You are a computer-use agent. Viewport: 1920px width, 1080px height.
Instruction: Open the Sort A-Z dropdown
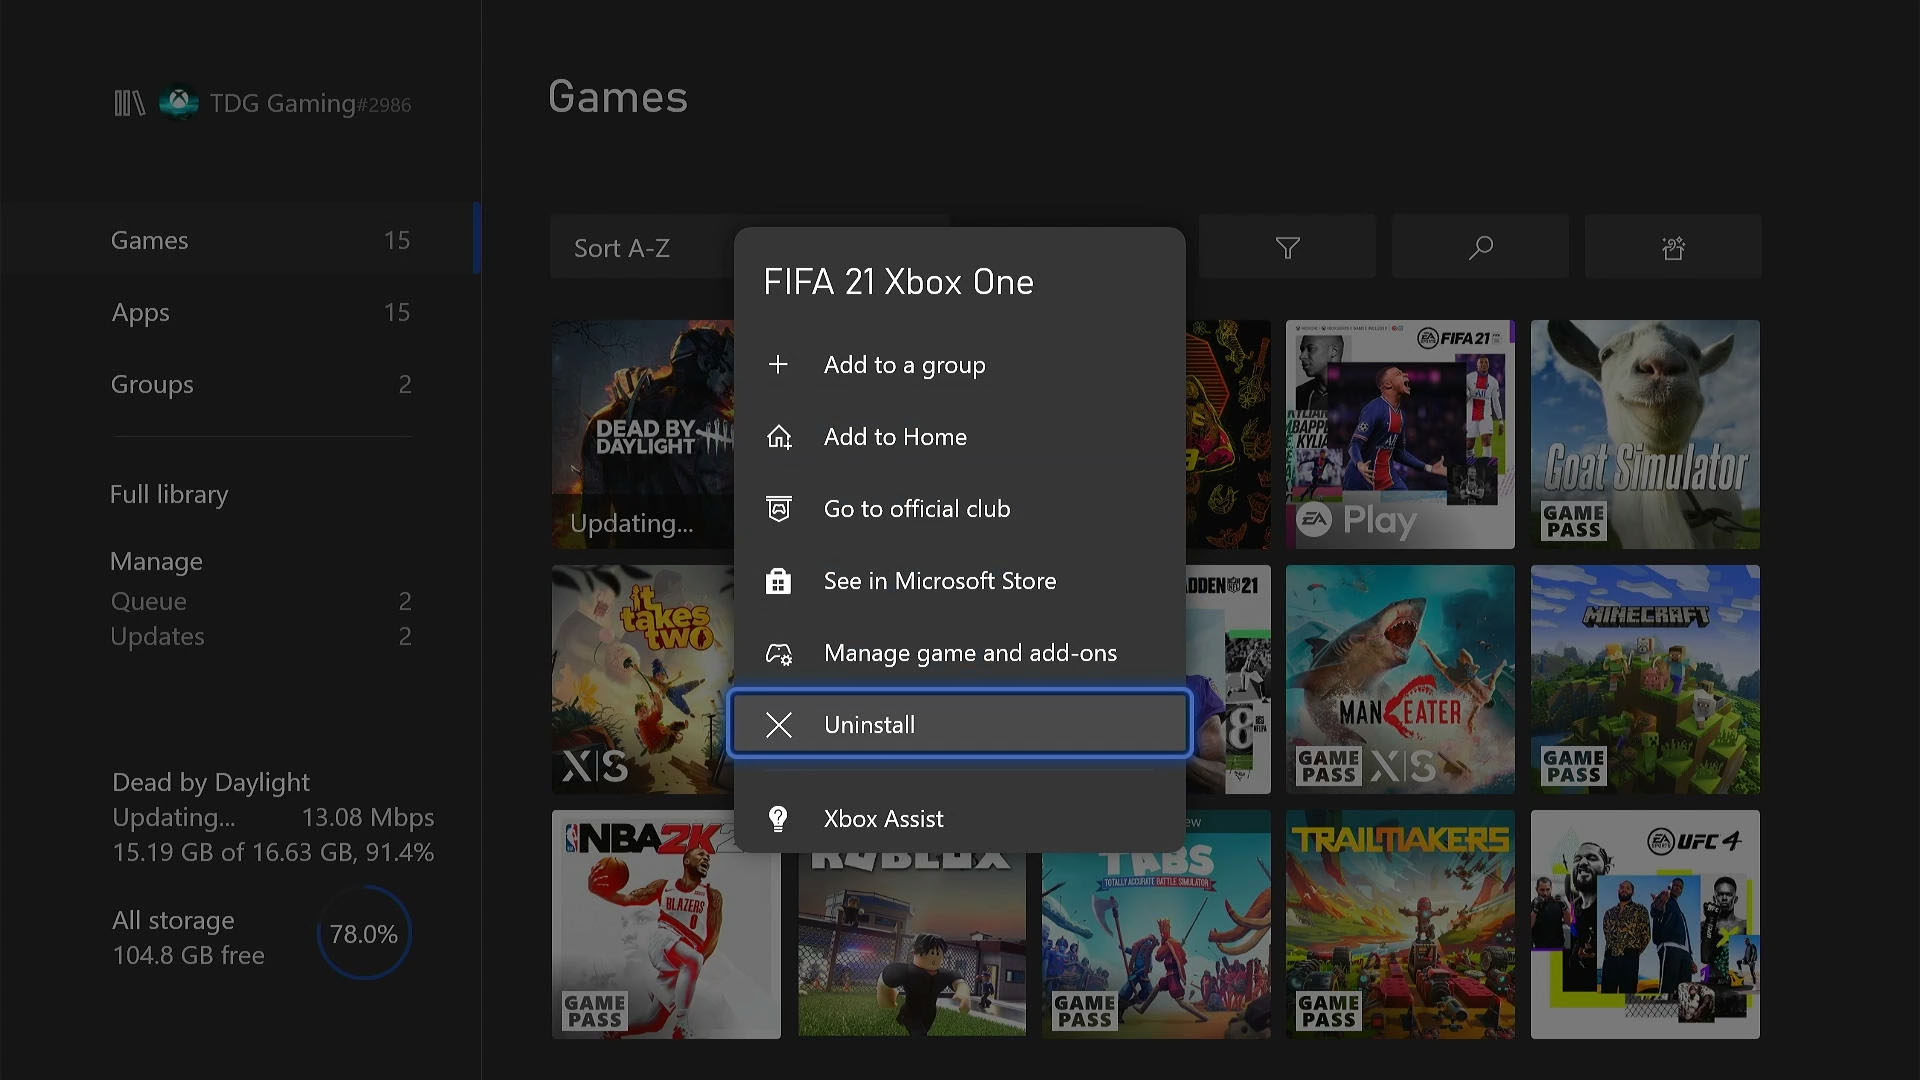pyautogui.click(x=622, y=247)
